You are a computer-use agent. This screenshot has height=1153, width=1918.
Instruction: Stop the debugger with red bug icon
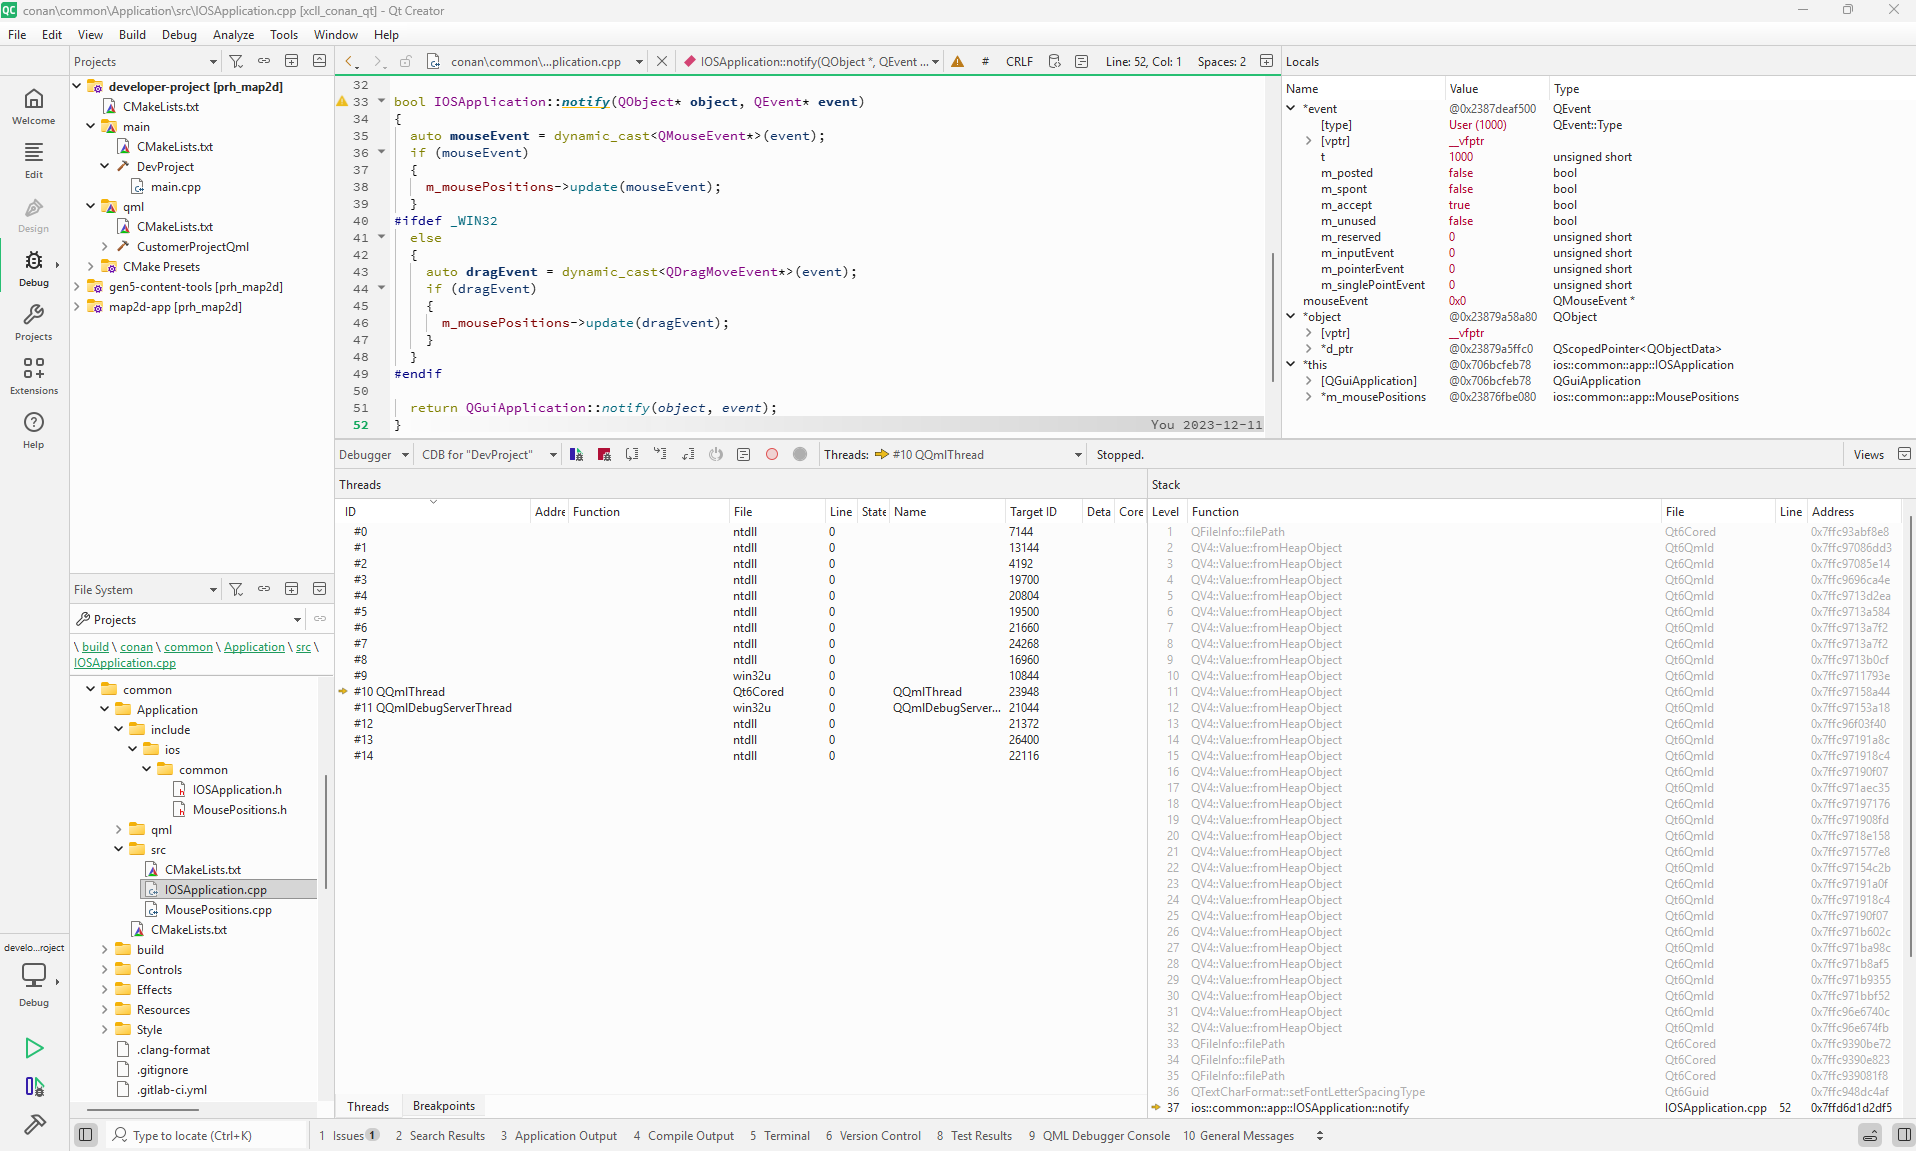tap(604, 455)
